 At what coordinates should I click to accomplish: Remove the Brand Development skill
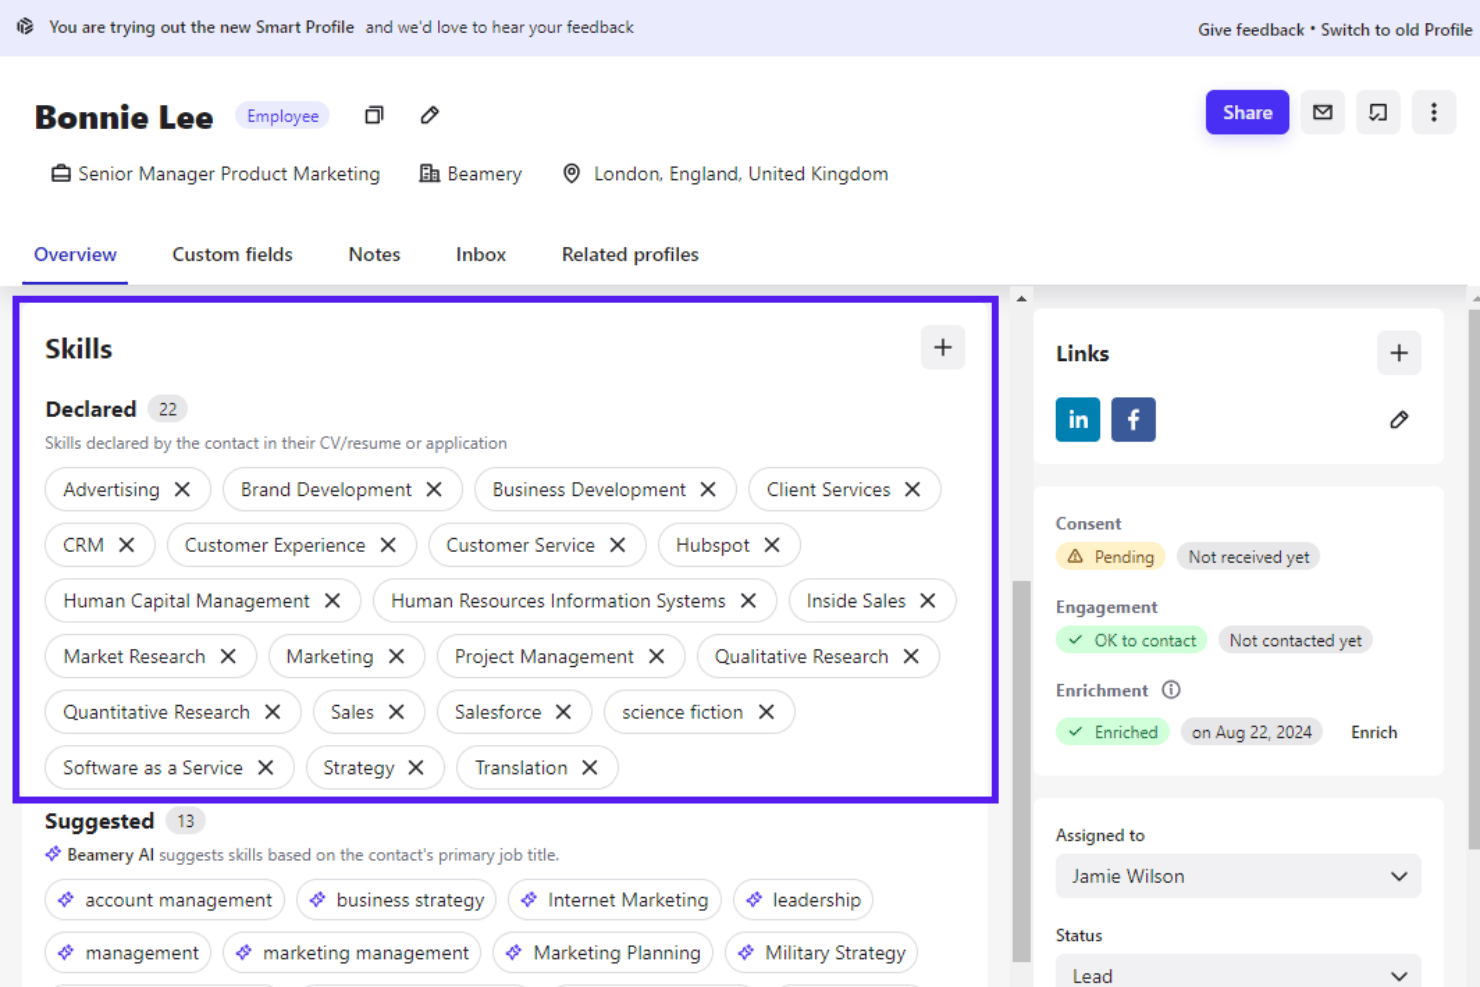click(434, 489)
